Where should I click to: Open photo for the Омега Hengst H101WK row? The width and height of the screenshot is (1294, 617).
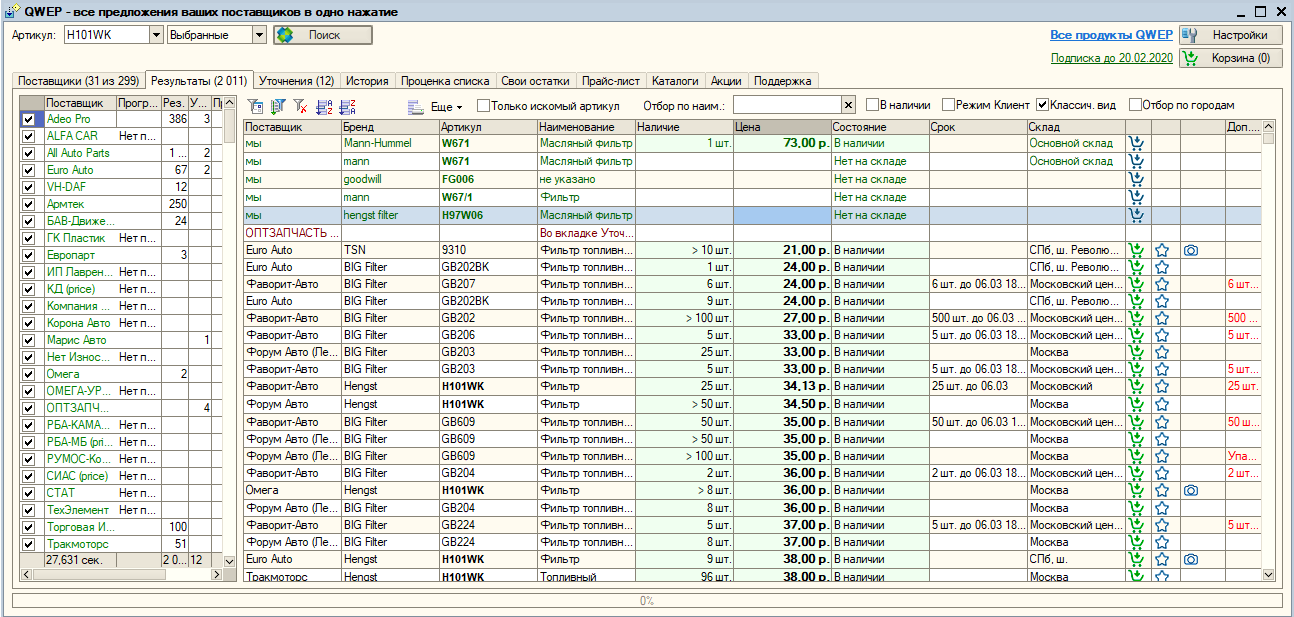pos(1190,490)
